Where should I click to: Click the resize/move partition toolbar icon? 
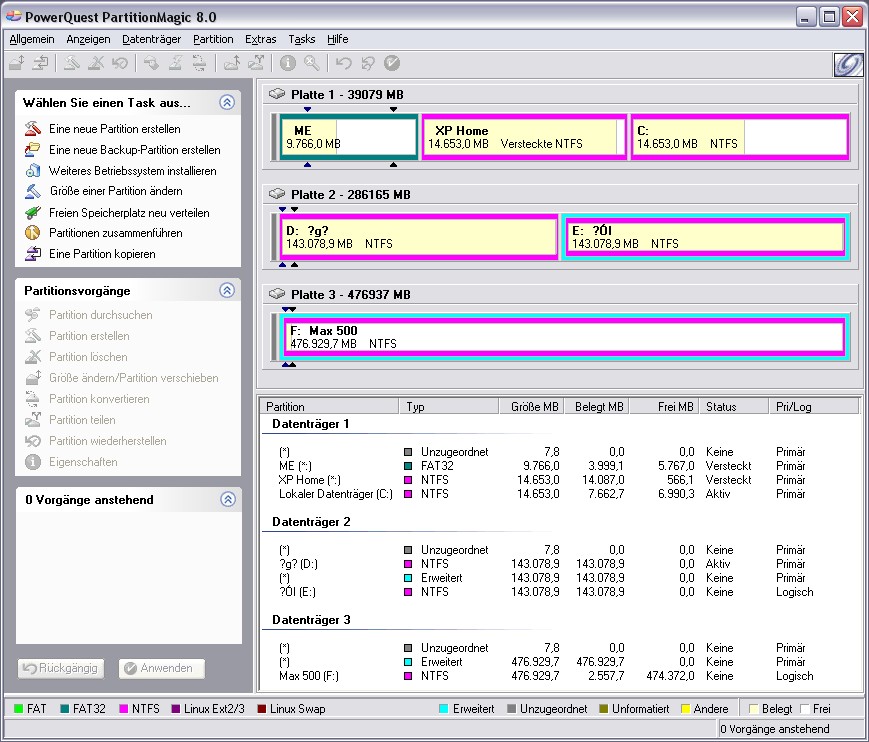pyautogui.click(x=17, y=63)
